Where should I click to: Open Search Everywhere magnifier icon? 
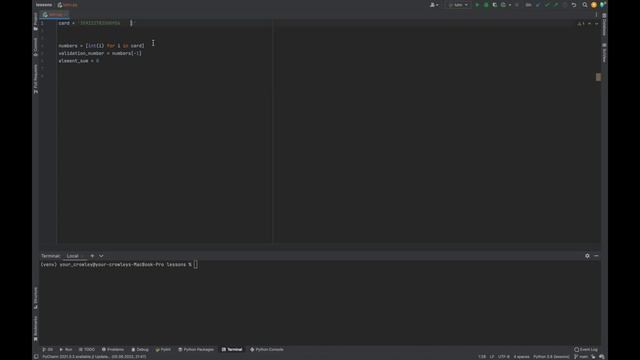coord(584,5)
